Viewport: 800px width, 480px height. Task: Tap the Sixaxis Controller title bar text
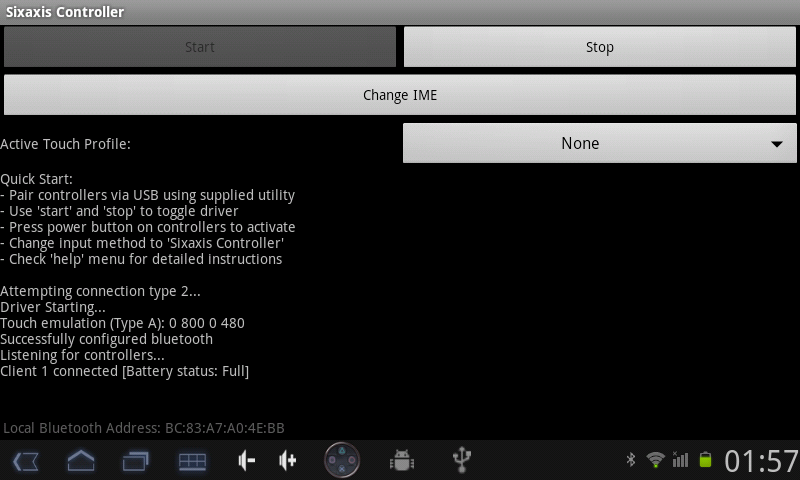pyautogui.click(x=65, y=12)
